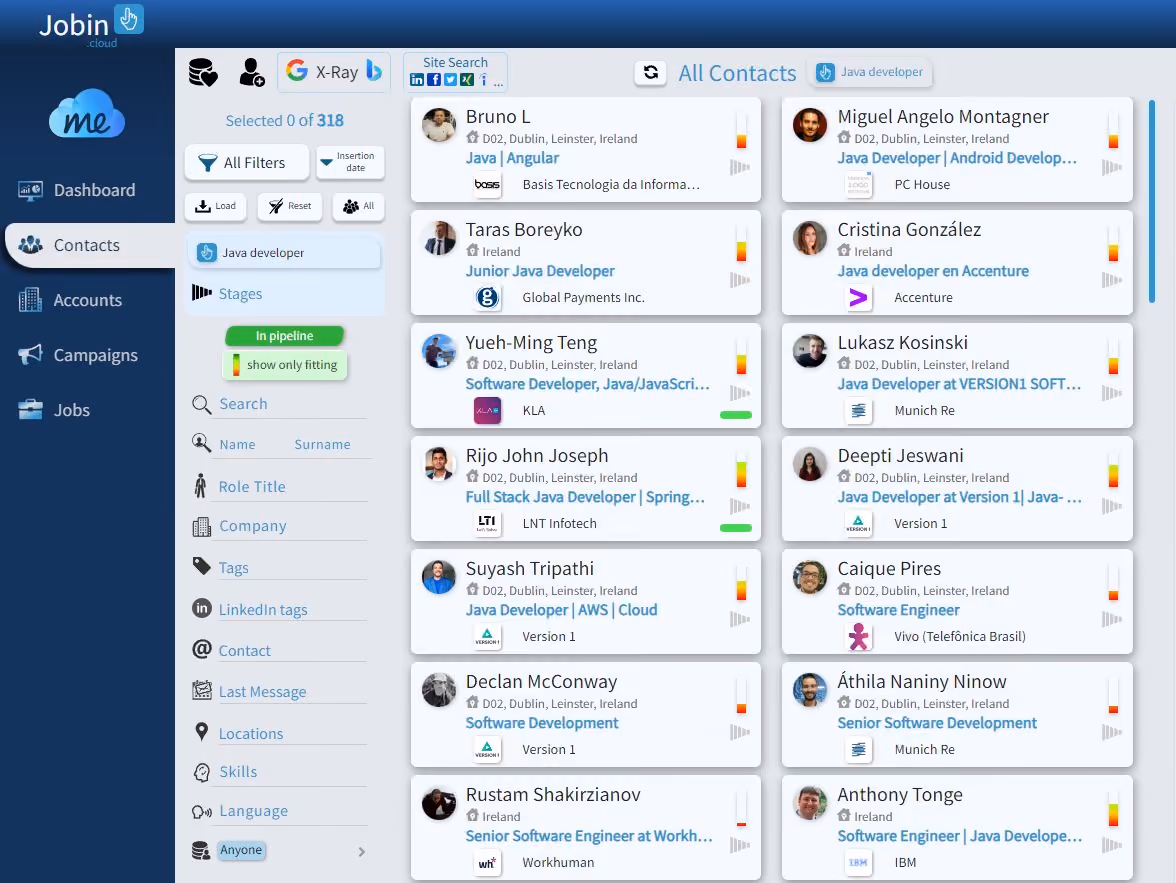Viewport: 1176px width, 883px height.
Task: Open the Insertion date sort dropdown
Action: coord(350,162)
